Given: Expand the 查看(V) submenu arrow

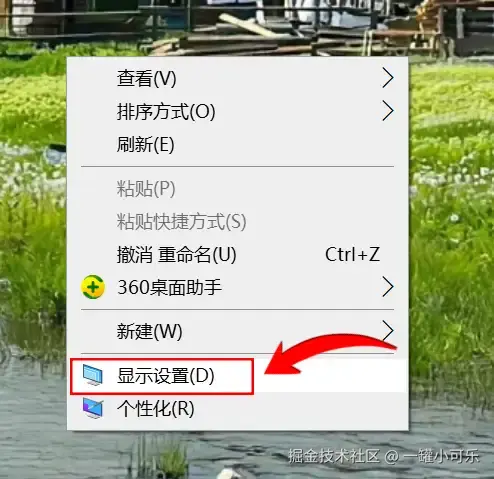Looking at the screenshot, I should pyautogui.click(x=388, y=78).
